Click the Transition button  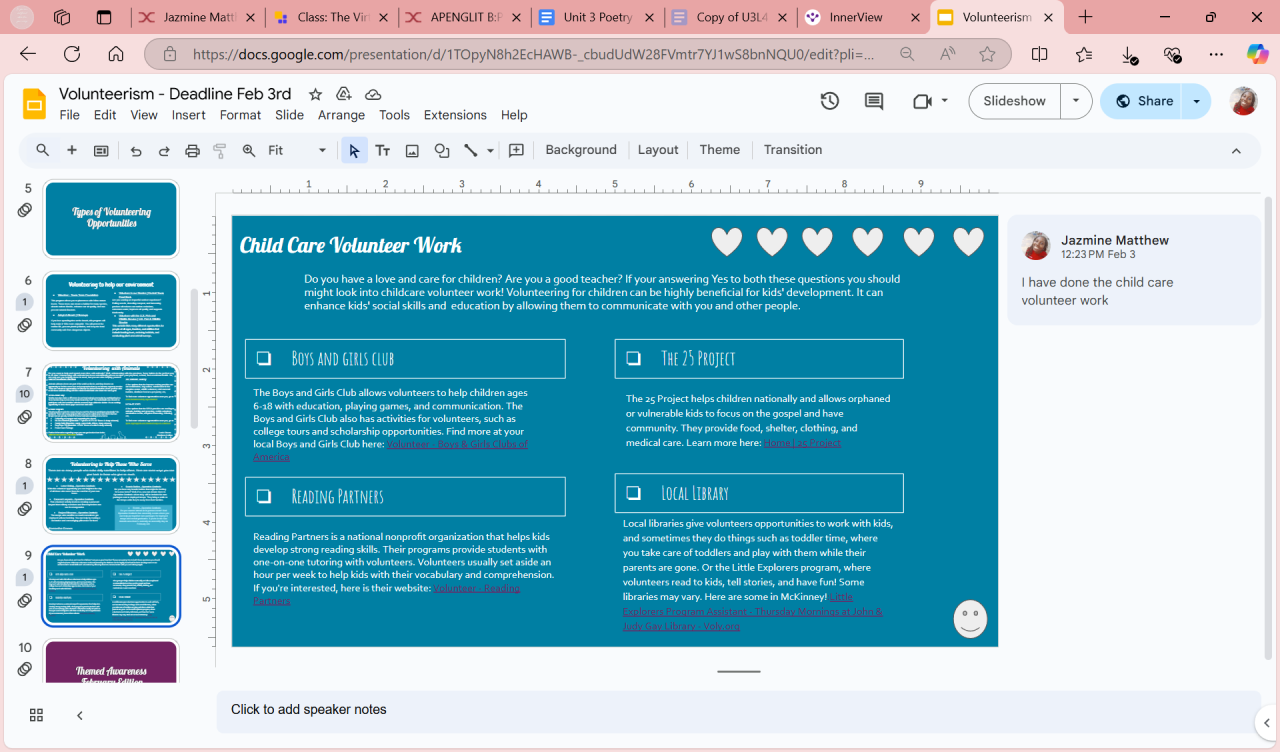(x=793, y=150)
